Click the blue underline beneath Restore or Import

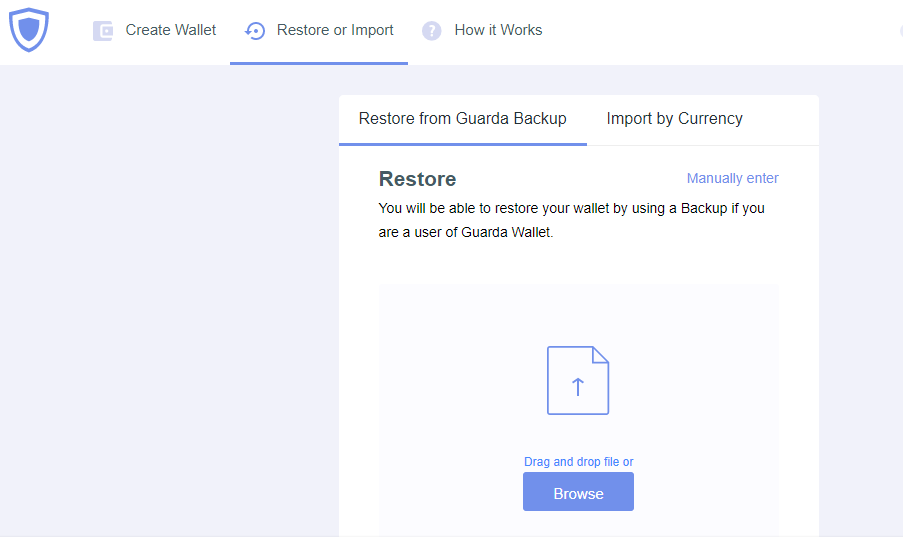click(x=319, y=63)
